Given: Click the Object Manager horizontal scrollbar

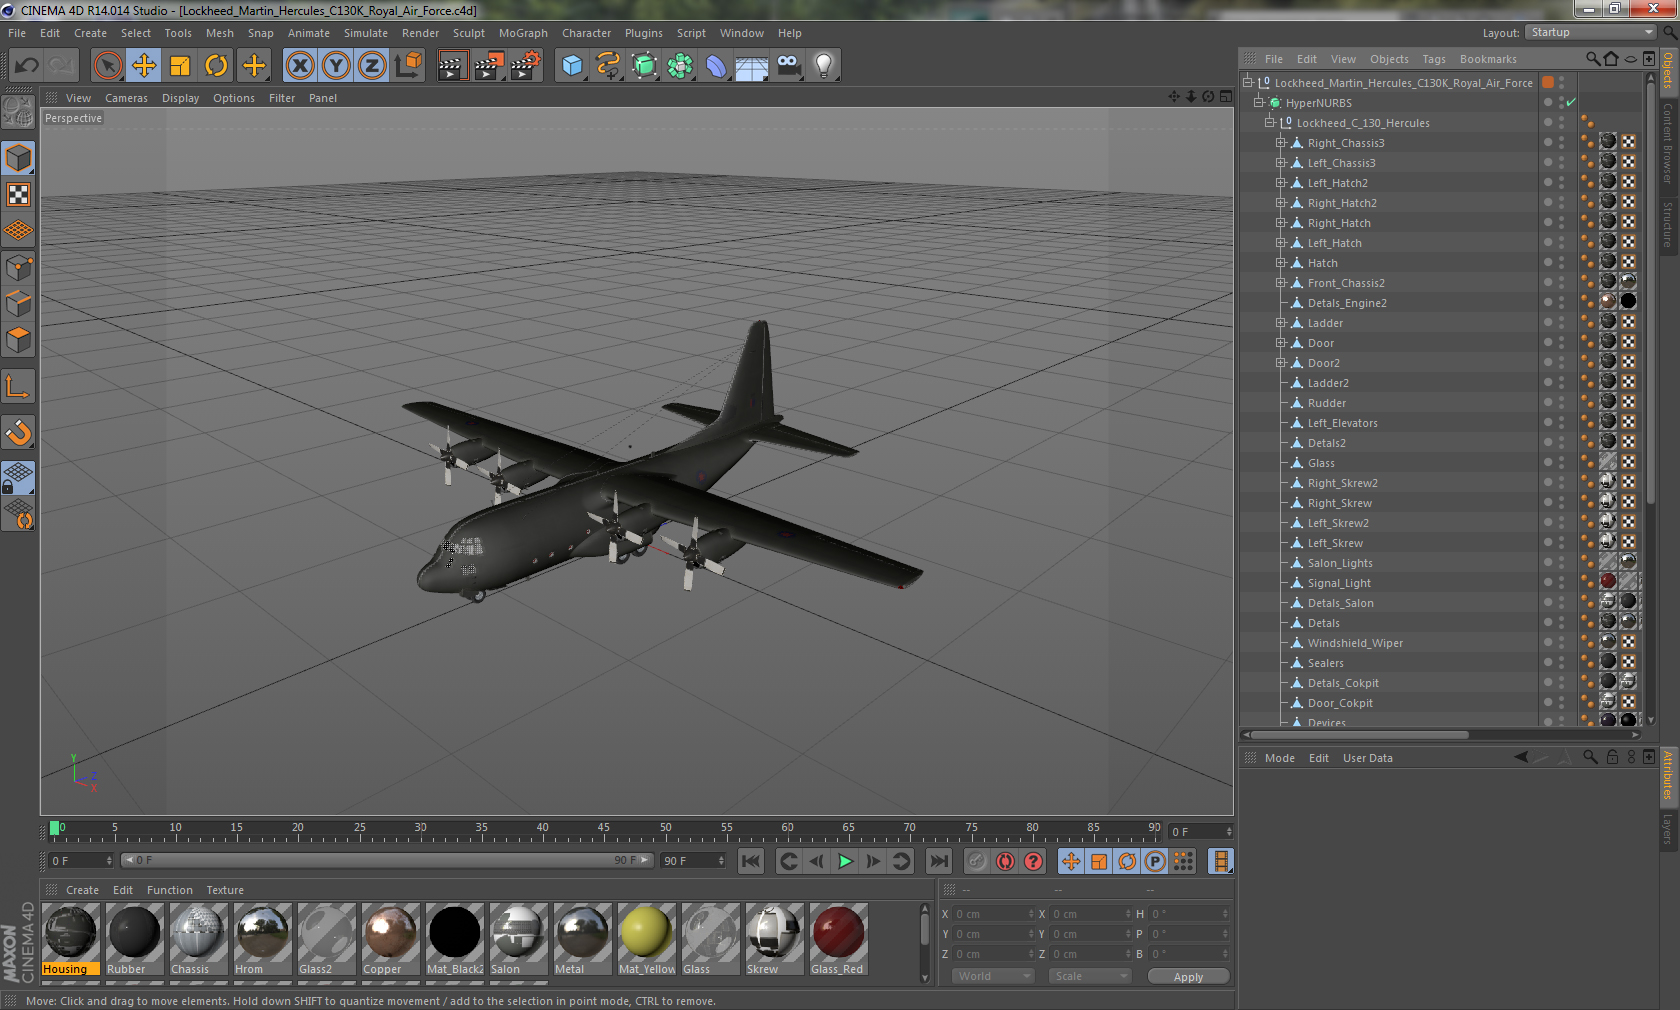Looking at the screenshot, I should click(x=1362, y=734).
